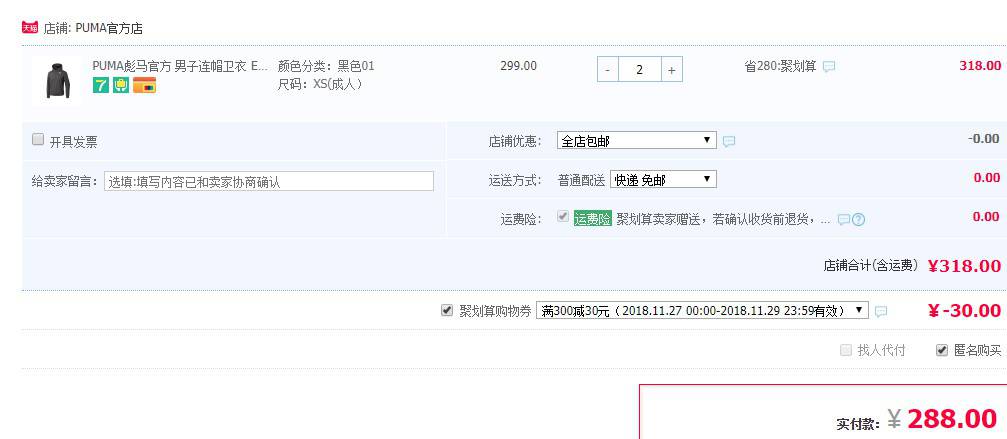Screen dimensions: 1007x439
Task: Open the comment bubble beside 运费险 description
Action: click(844, 220)
